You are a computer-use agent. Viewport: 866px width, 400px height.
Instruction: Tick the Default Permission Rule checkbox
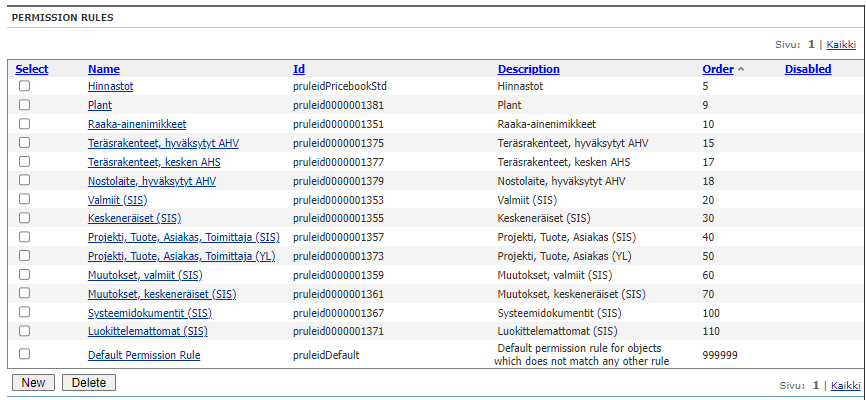coord(25,354)
